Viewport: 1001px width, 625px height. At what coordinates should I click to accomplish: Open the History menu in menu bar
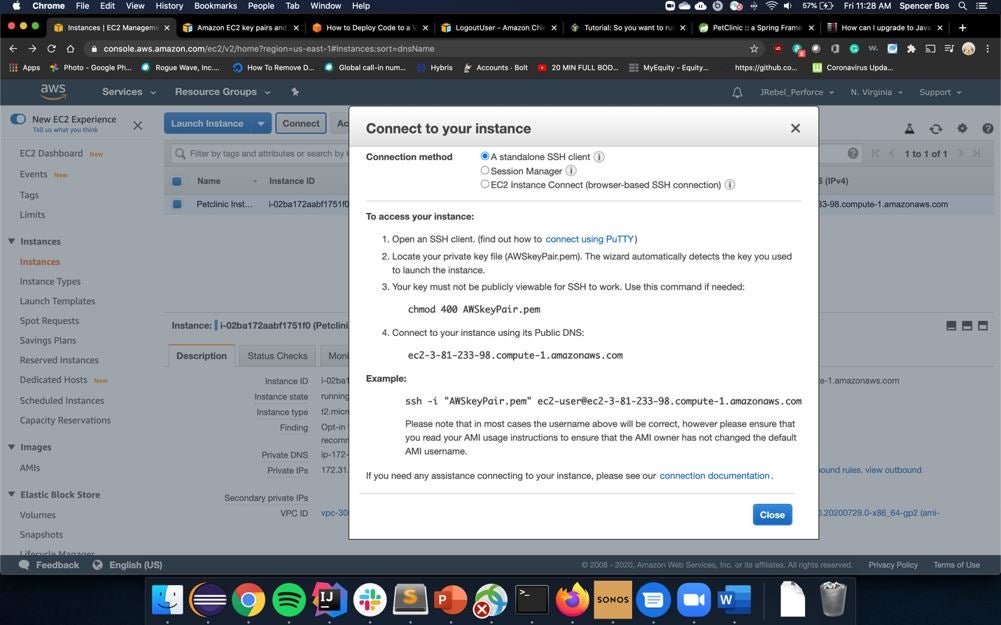coord(169,6)
